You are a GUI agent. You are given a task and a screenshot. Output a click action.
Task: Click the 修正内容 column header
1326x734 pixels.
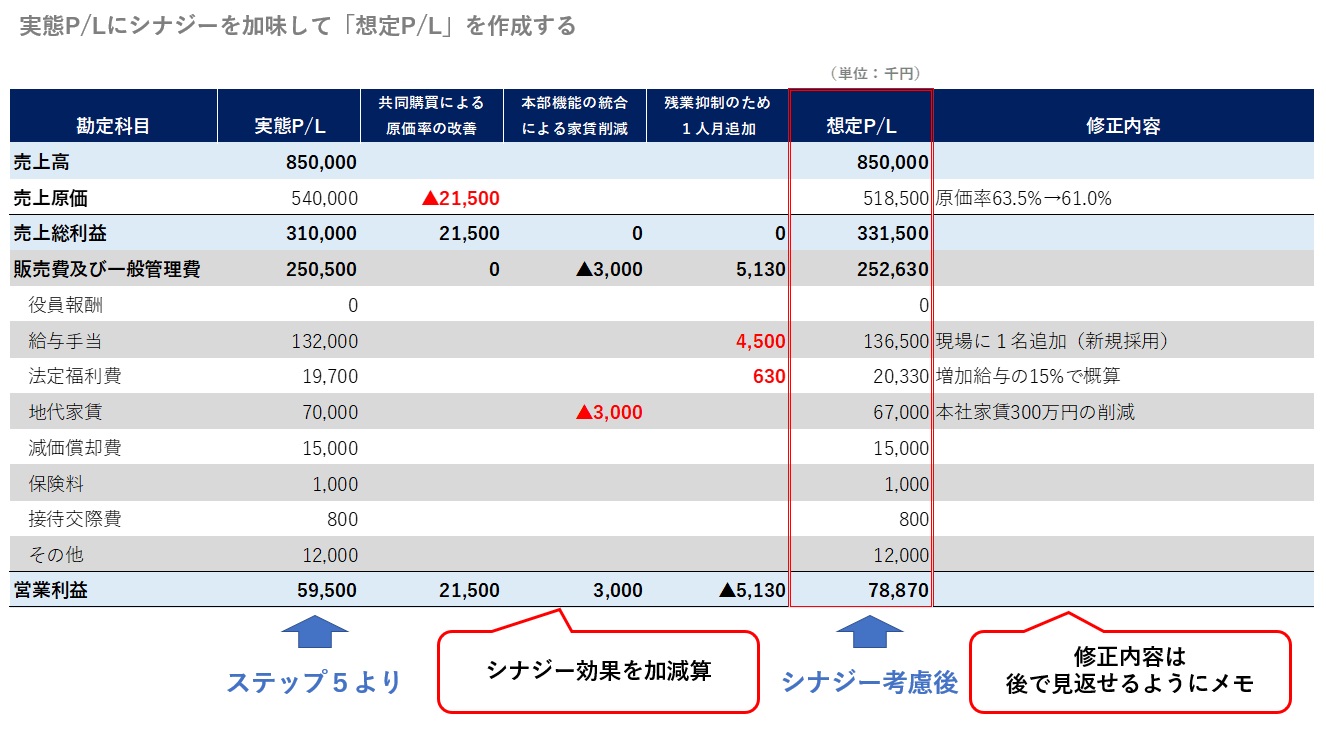coord(1122,126)
